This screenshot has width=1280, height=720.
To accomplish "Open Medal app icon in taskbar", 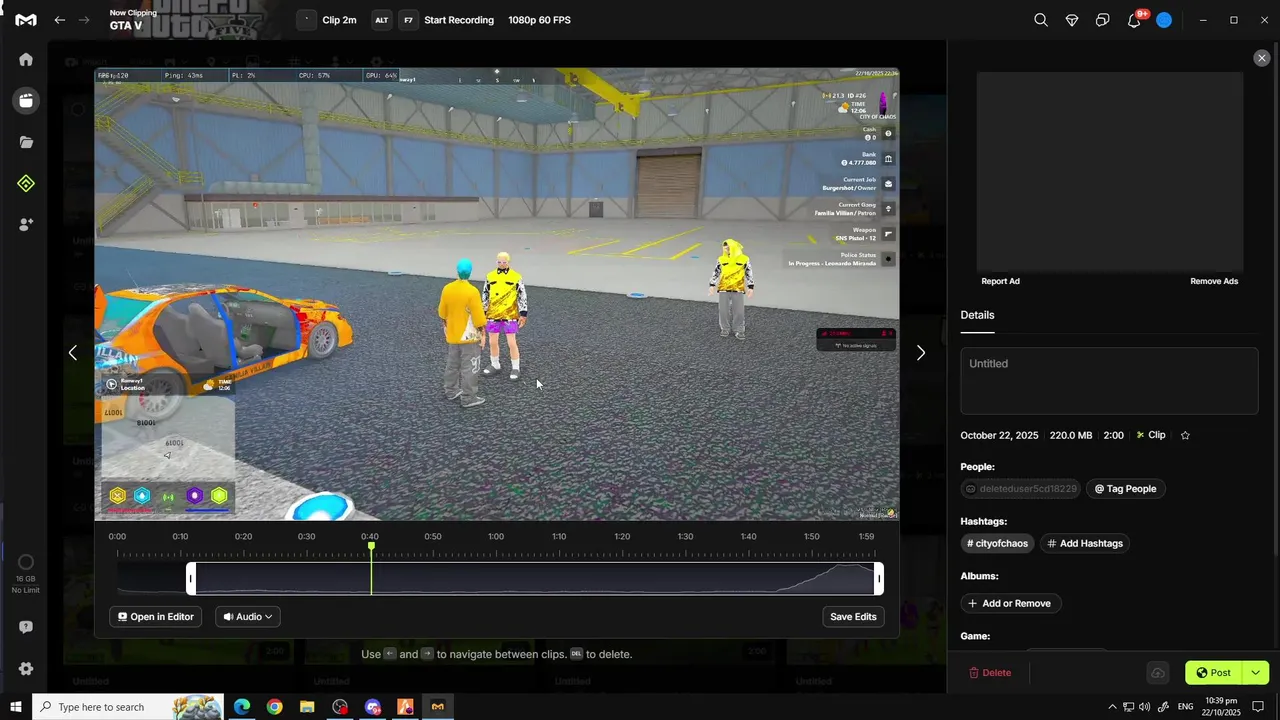I will pyautogui.click(x=438, y=707).
